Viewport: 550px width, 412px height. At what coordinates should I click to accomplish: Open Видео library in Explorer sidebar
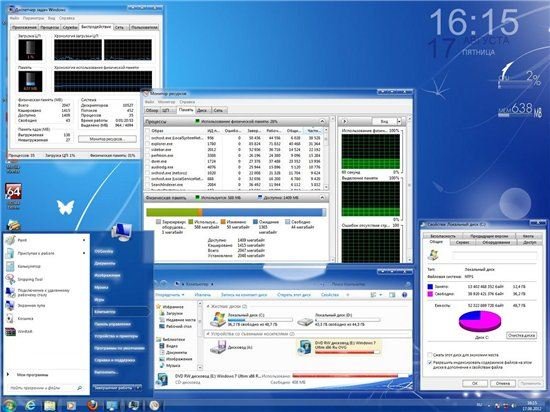(172, 346)
